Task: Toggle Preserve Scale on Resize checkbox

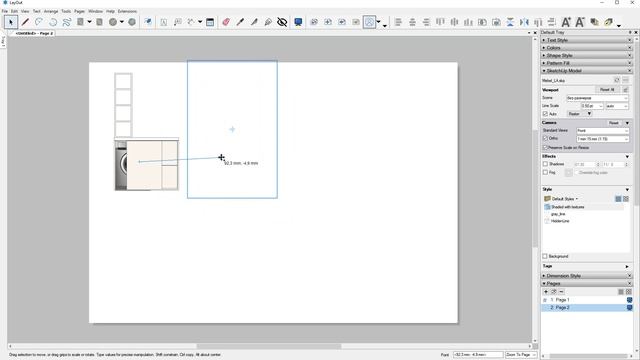Action: (x=545, y=147)
